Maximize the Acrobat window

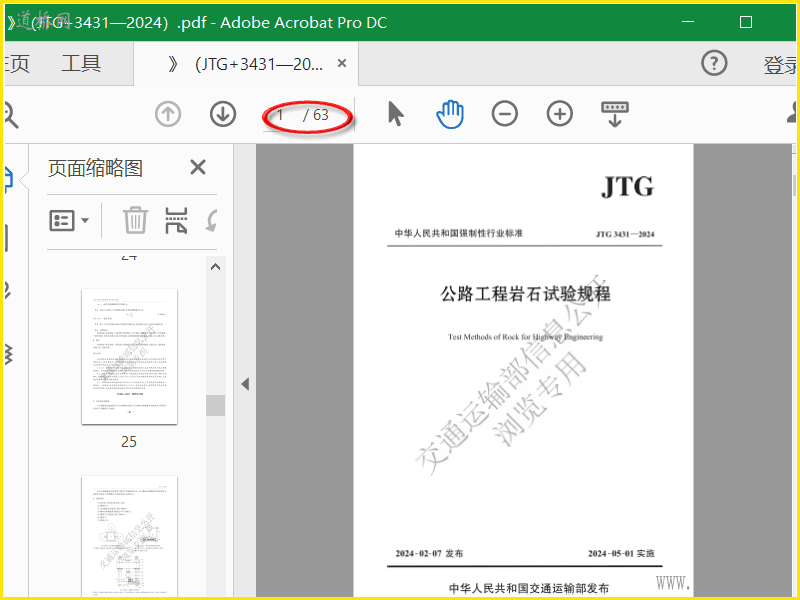[x=746, y=22]
